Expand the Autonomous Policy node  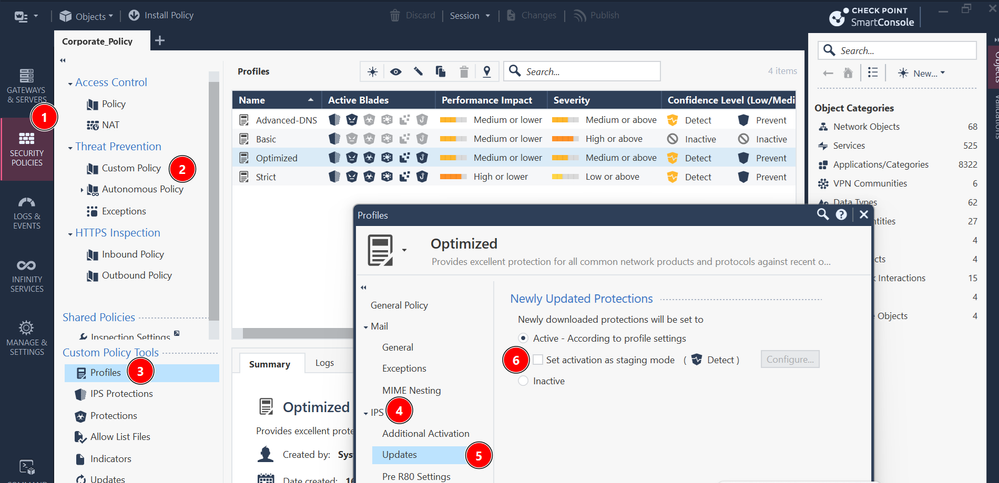click(82, 189)
